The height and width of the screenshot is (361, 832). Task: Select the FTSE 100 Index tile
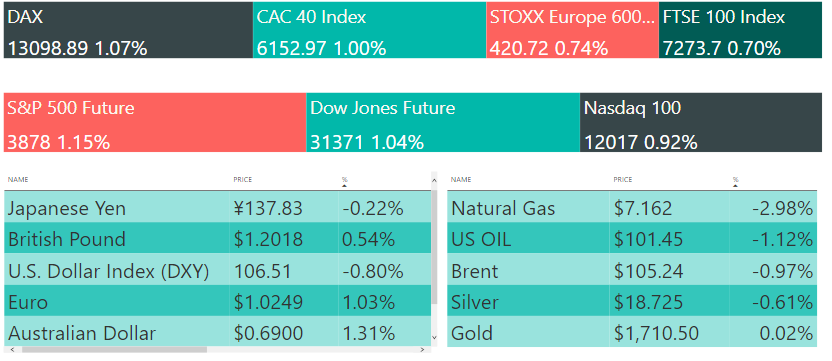(740, 30)
